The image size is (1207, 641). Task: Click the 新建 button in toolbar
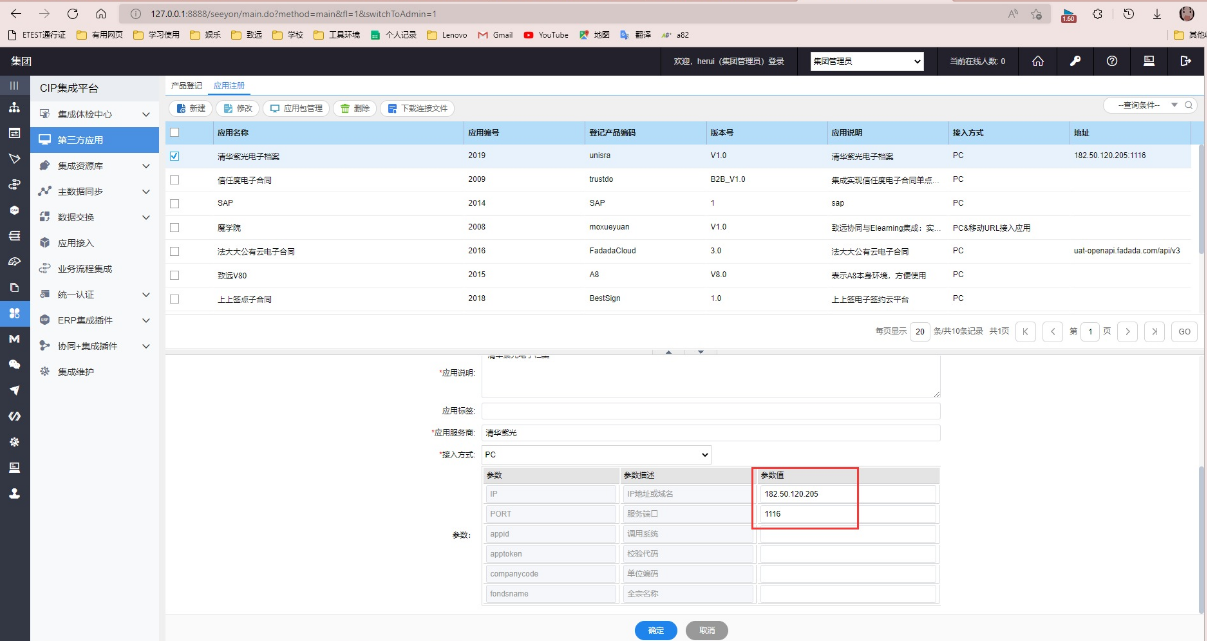191,108
